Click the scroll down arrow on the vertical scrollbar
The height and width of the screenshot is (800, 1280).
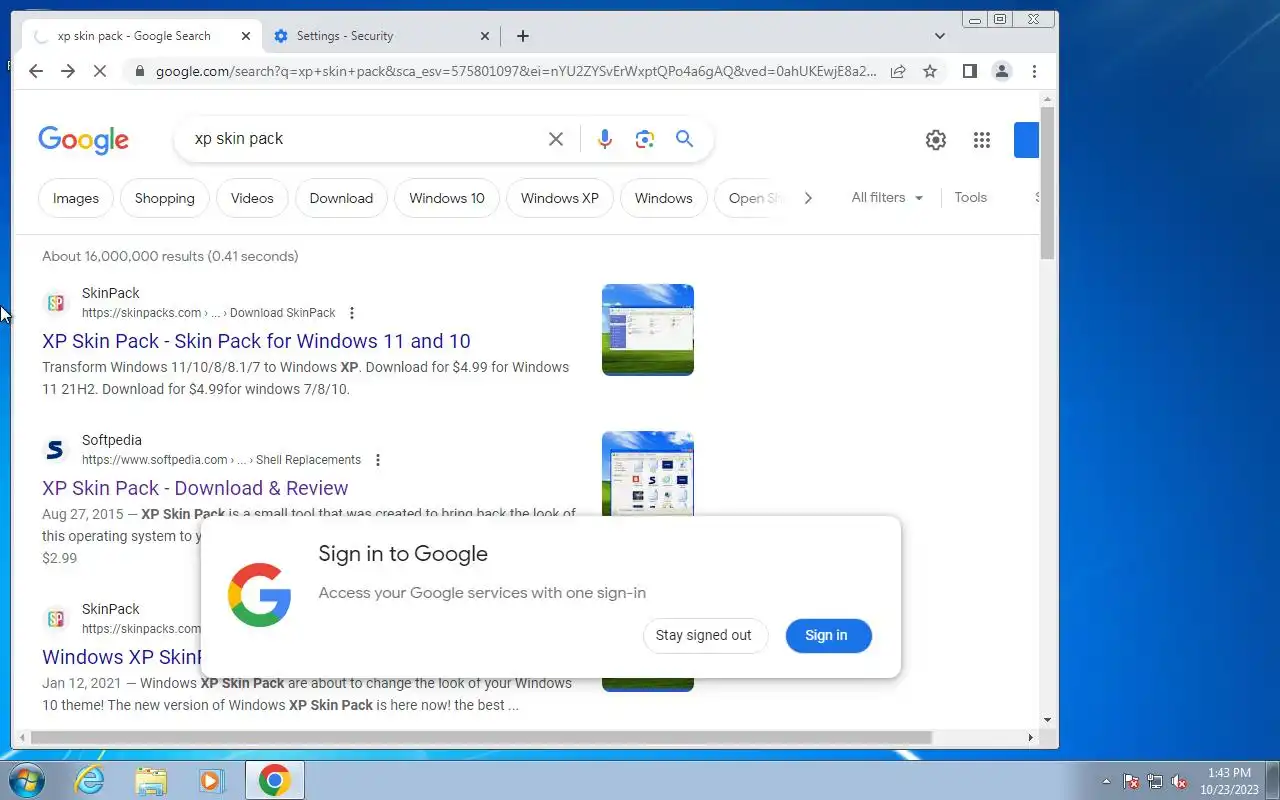pos(1047,720)
